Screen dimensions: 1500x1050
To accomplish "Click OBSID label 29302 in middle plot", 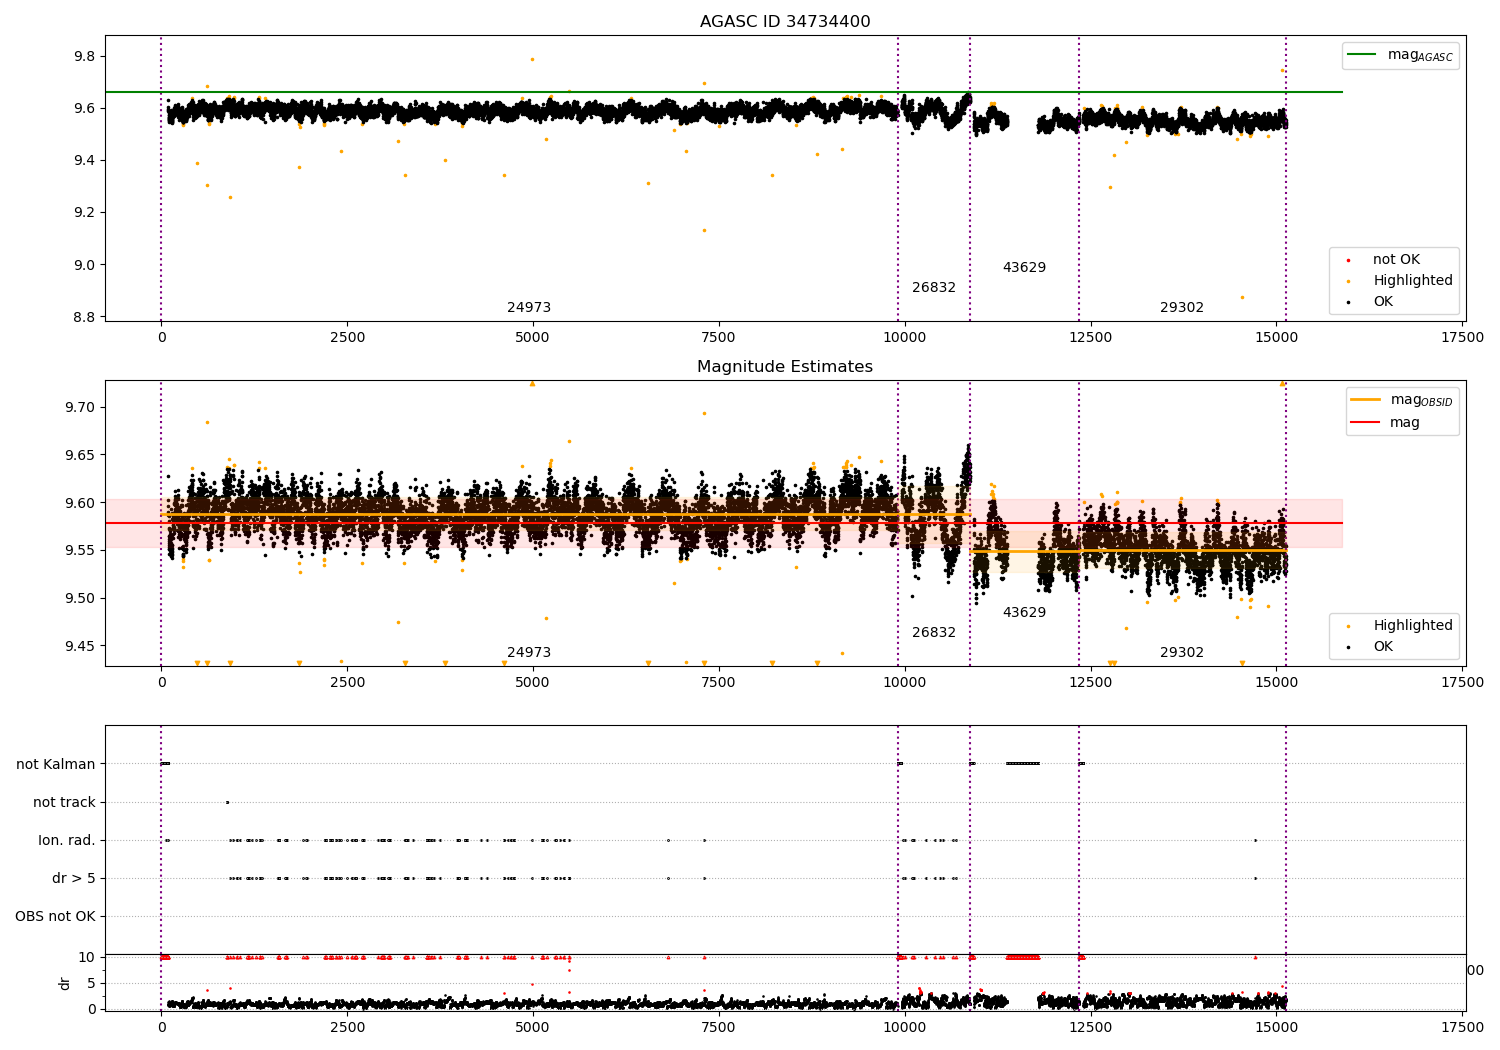I will 1182,653.
